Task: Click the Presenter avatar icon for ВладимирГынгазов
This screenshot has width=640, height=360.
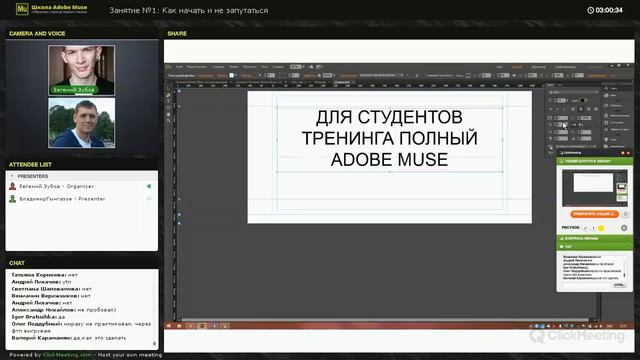Action: [13, 199]
